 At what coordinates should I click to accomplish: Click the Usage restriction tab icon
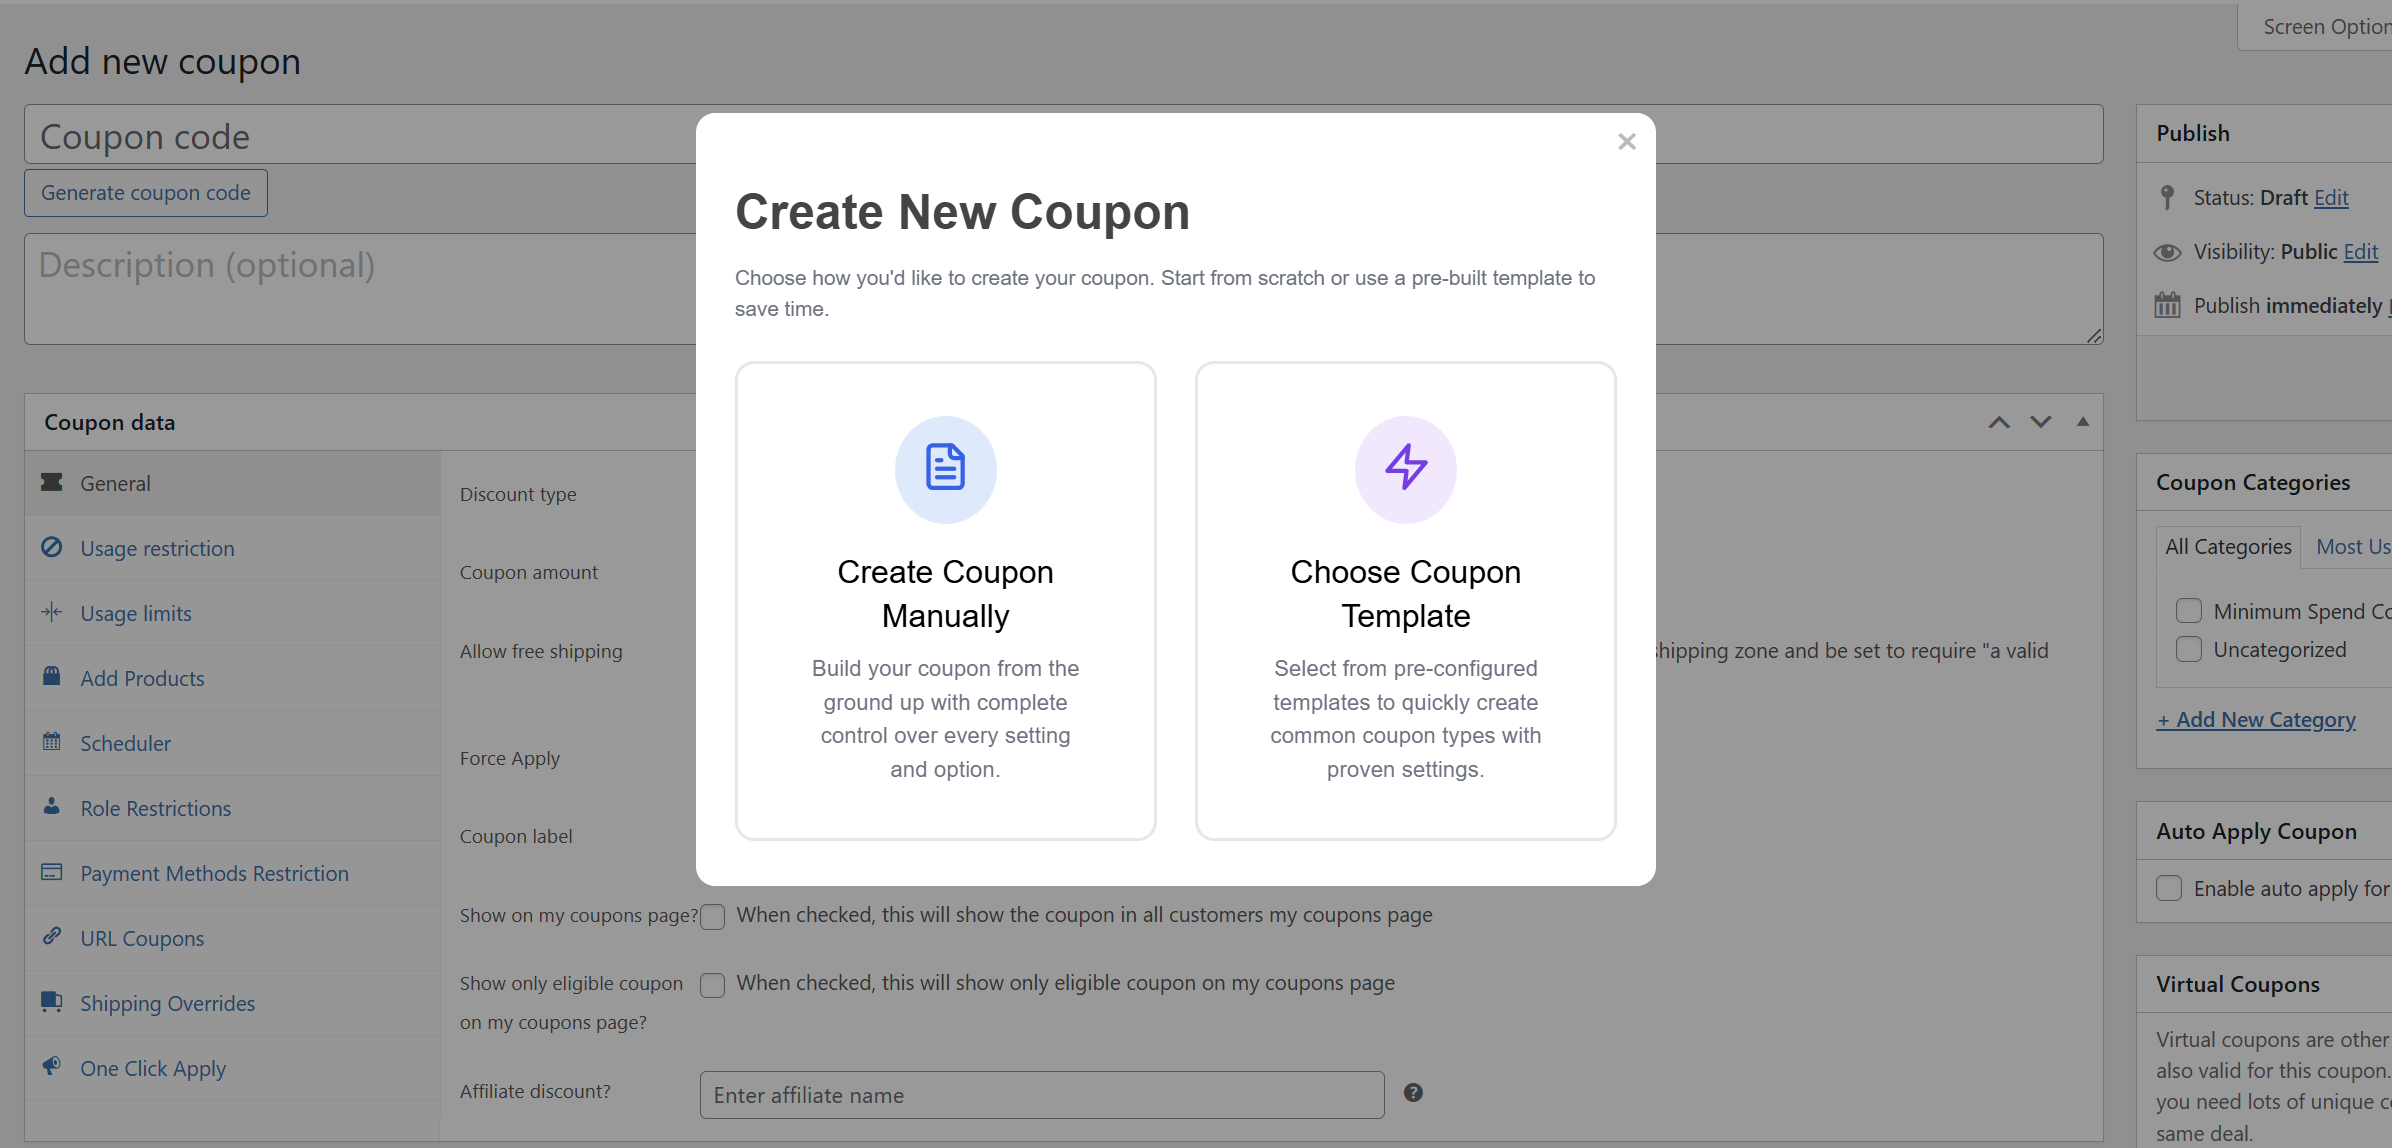[52, 547]
